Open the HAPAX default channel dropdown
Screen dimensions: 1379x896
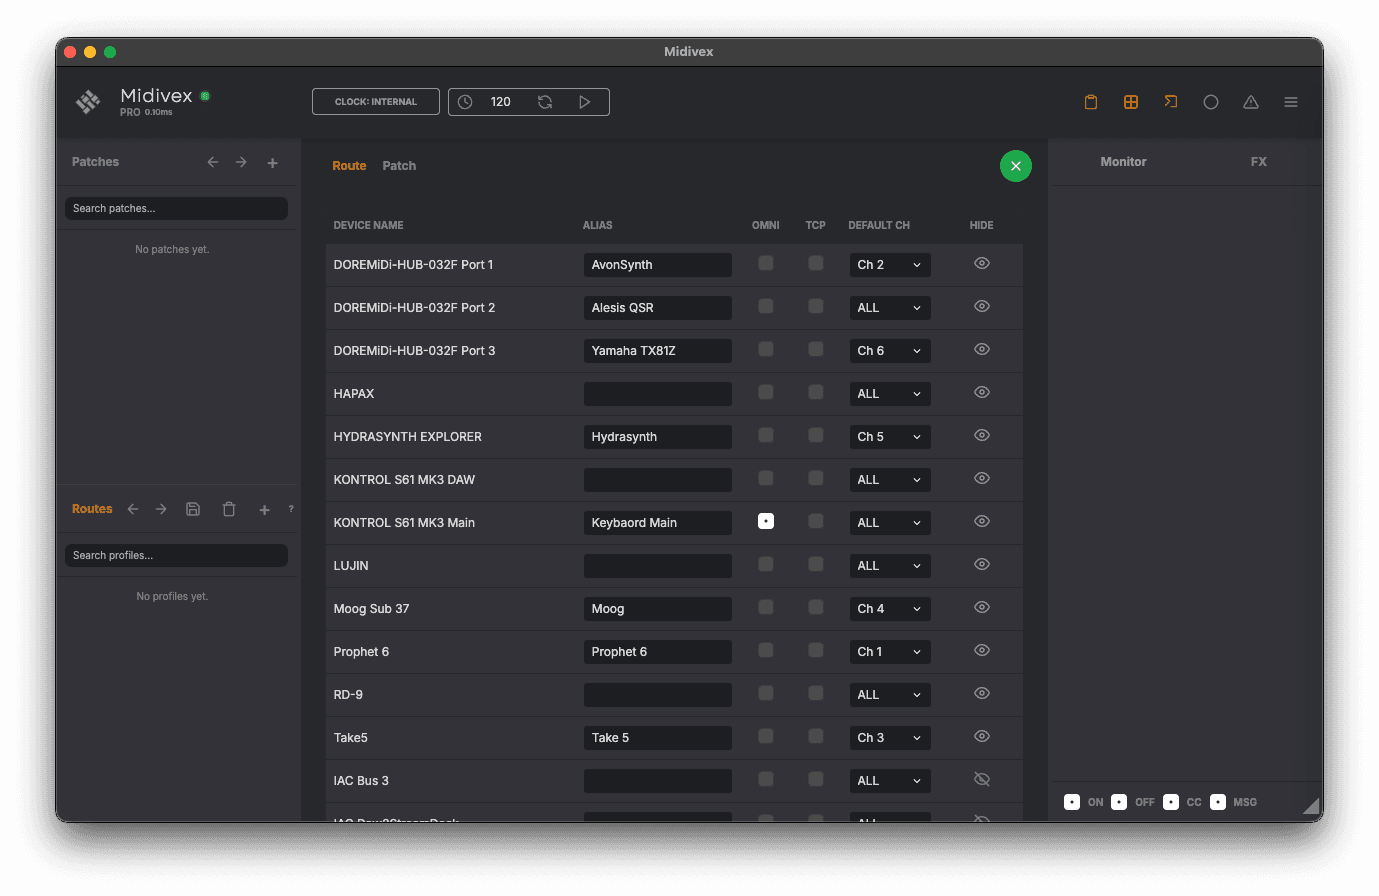[889, 394]
